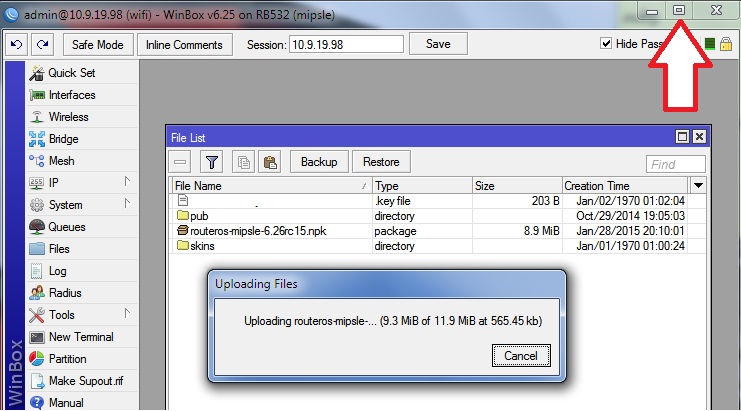Viewport: 741px width, 411px height.
Task: Click the Redo arrow icon
Action: 43,44
